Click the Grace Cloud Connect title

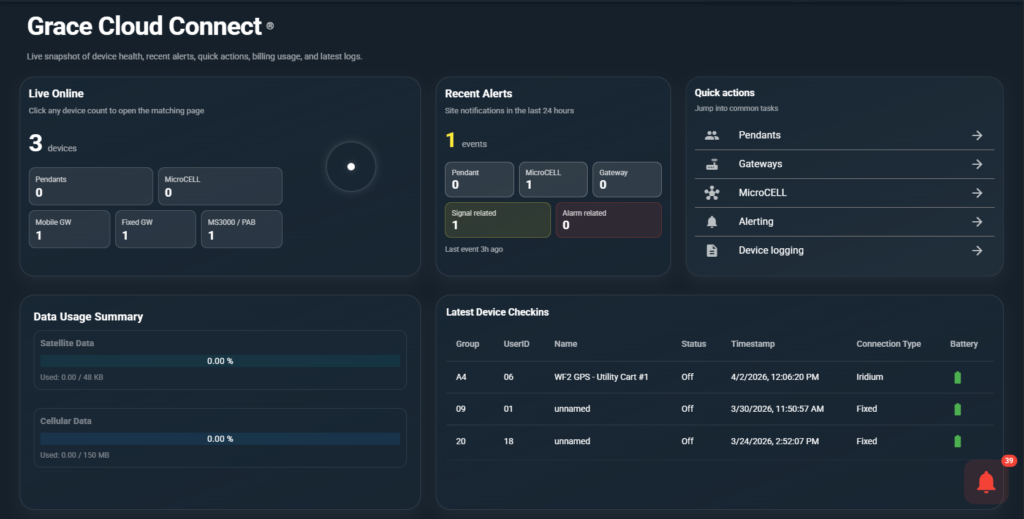144,26
